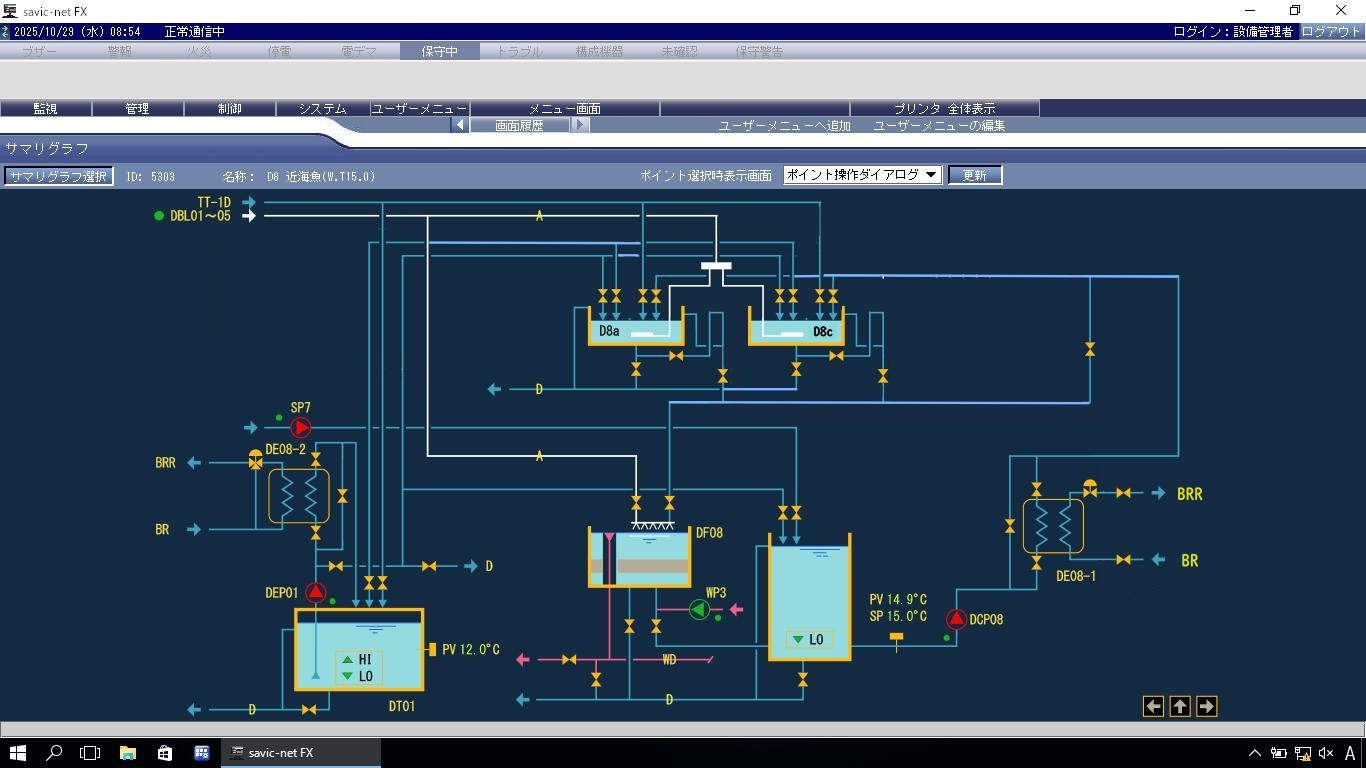This screenshot has height=768, width=1366.
Task: Click the LO indicator in right tank
Action: tap(808, 640)
